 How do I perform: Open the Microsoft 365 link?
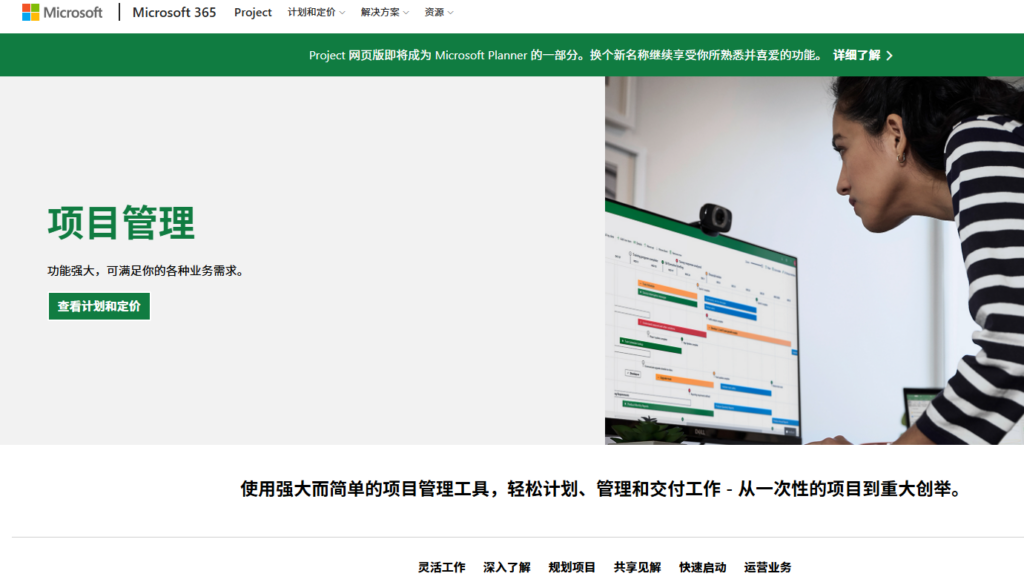[x=174, y=12]
